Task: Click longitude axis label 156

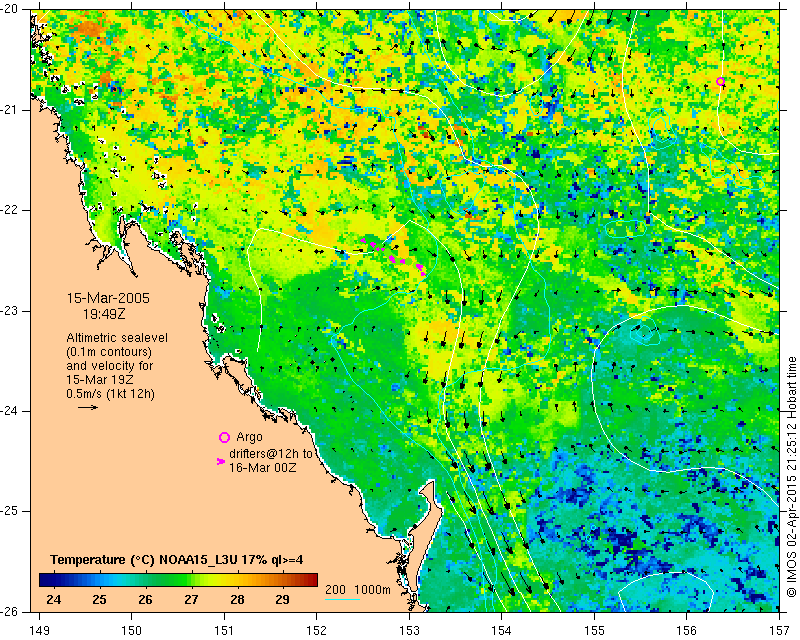Action: 687,631
